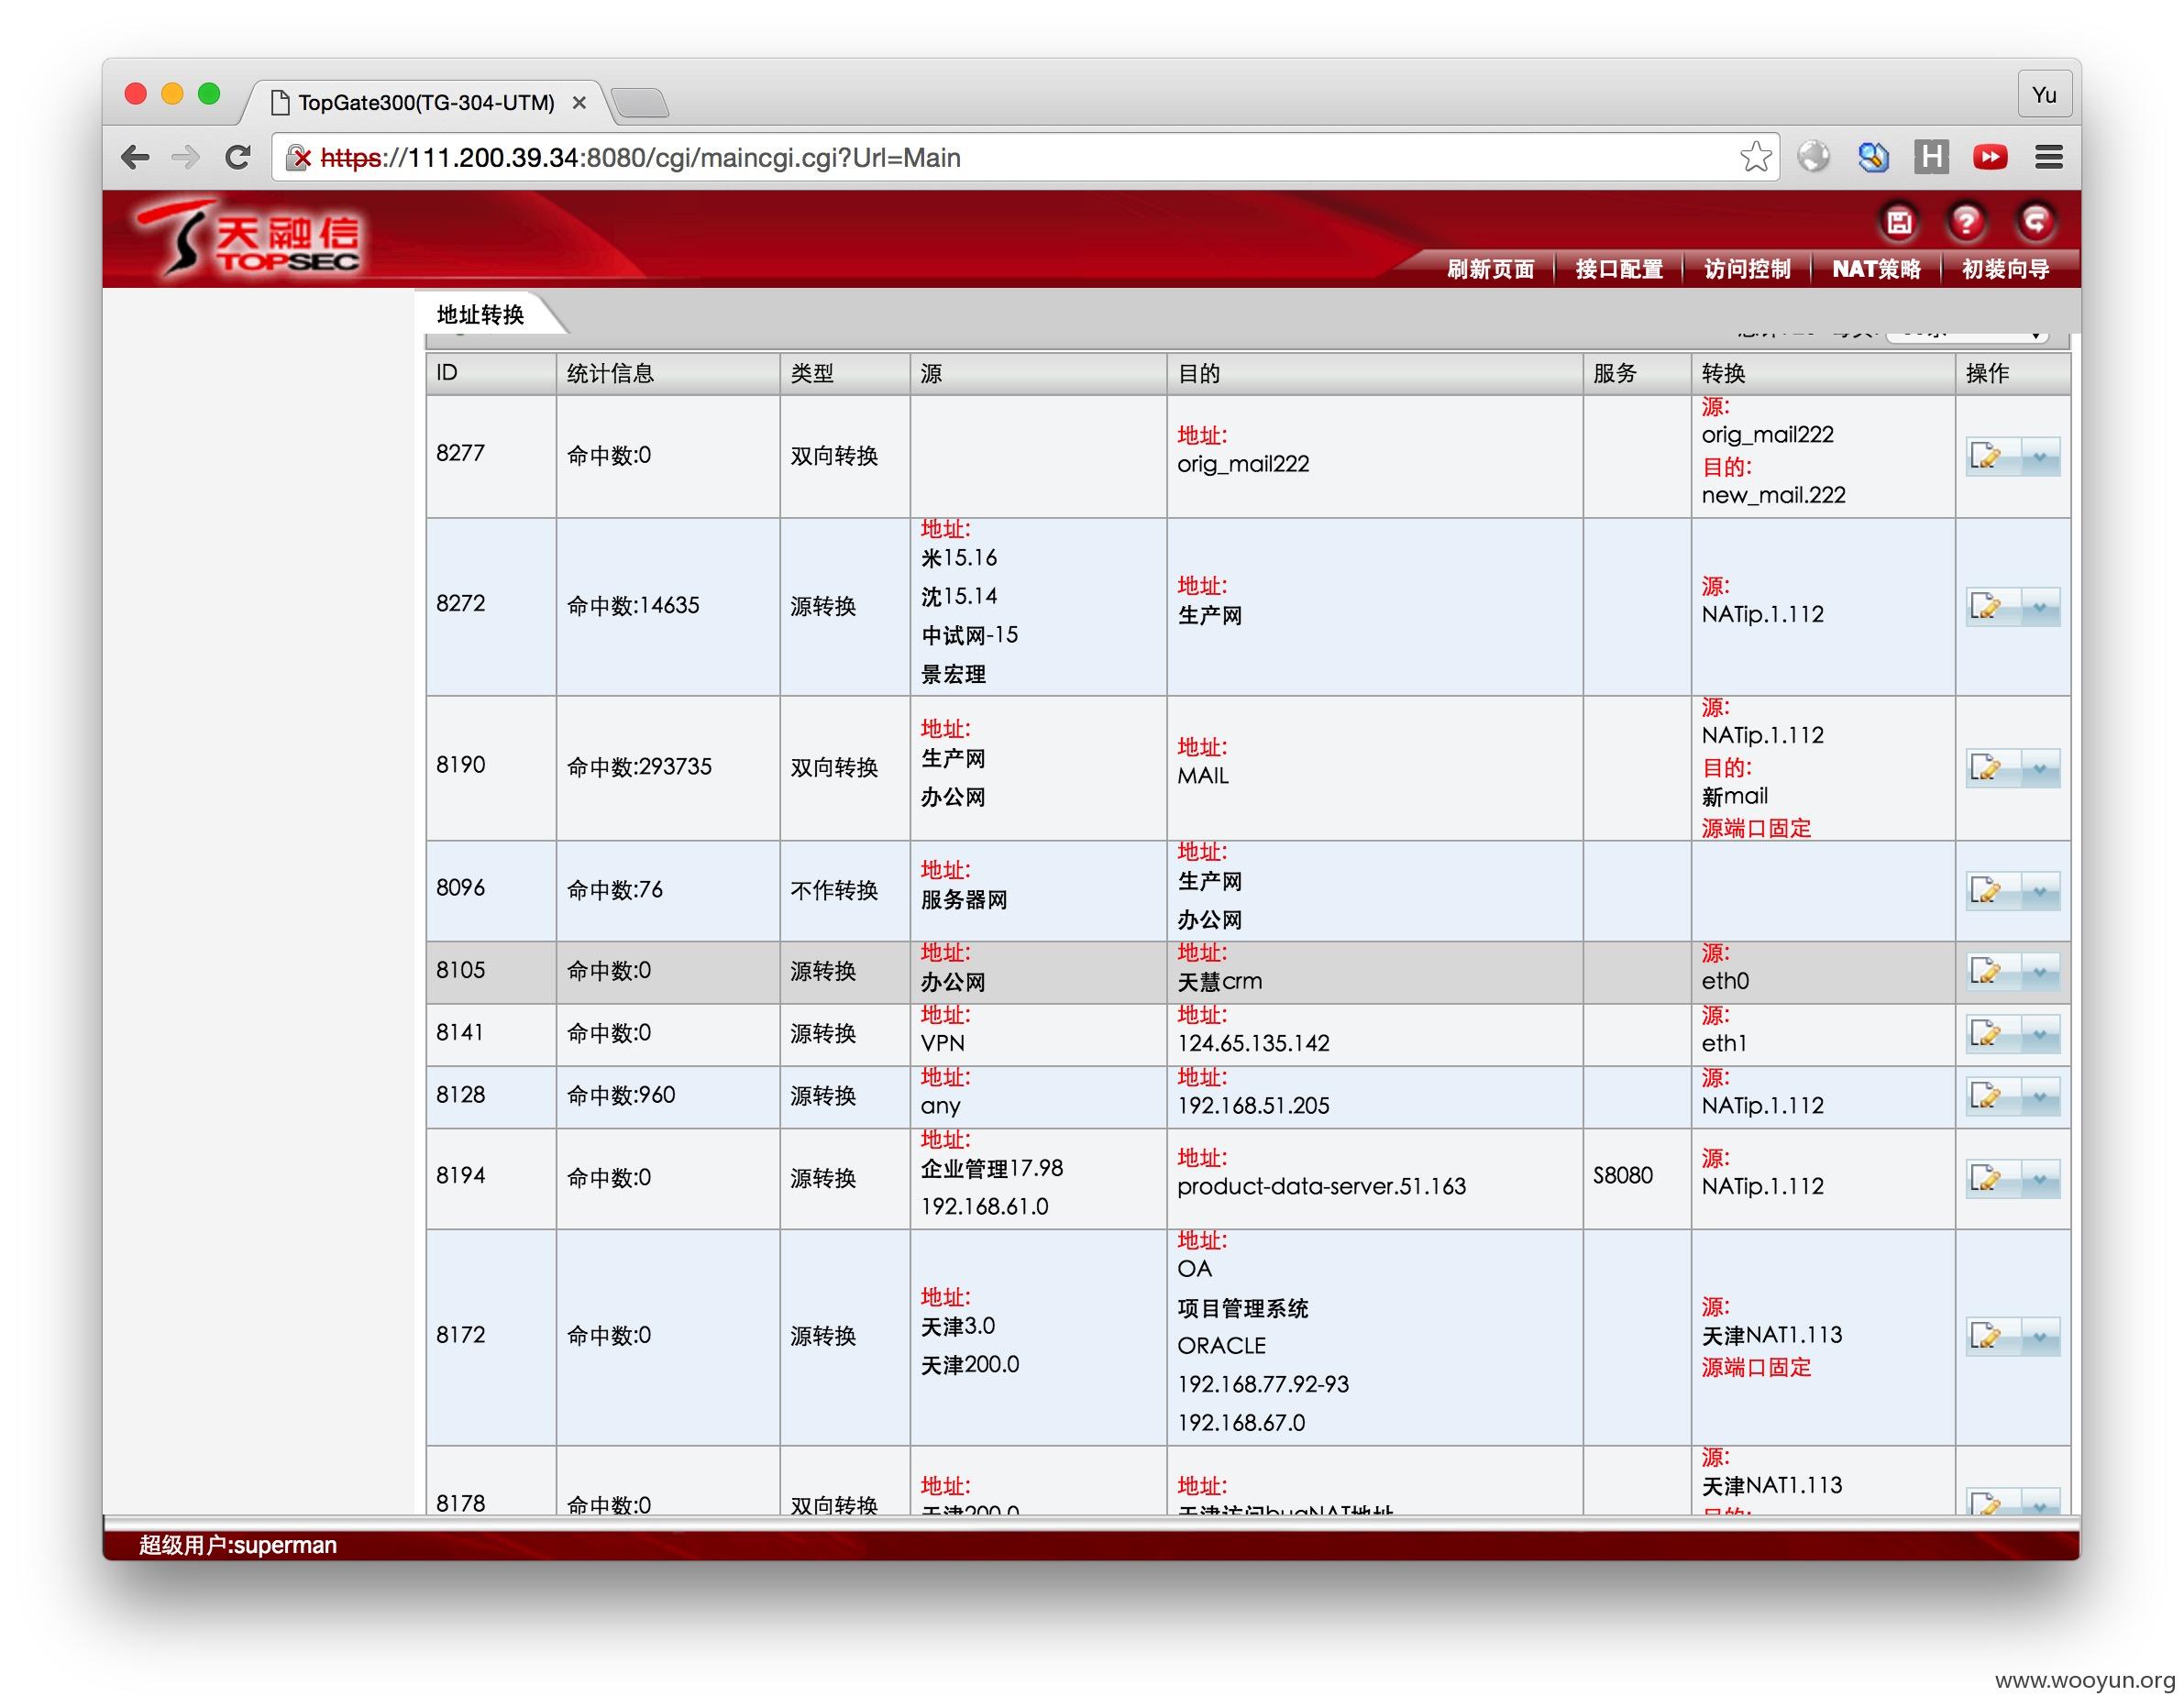Open the NAT策略 menu item
The height and width of the screenshot is (1707, 2184).
click(1876, 269)
